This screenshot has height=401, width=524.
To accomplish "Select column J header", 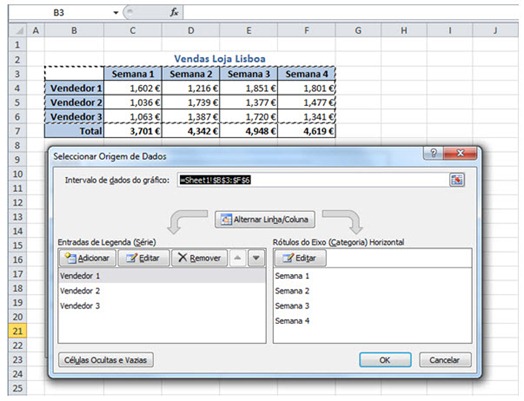I will click(495, 30).
